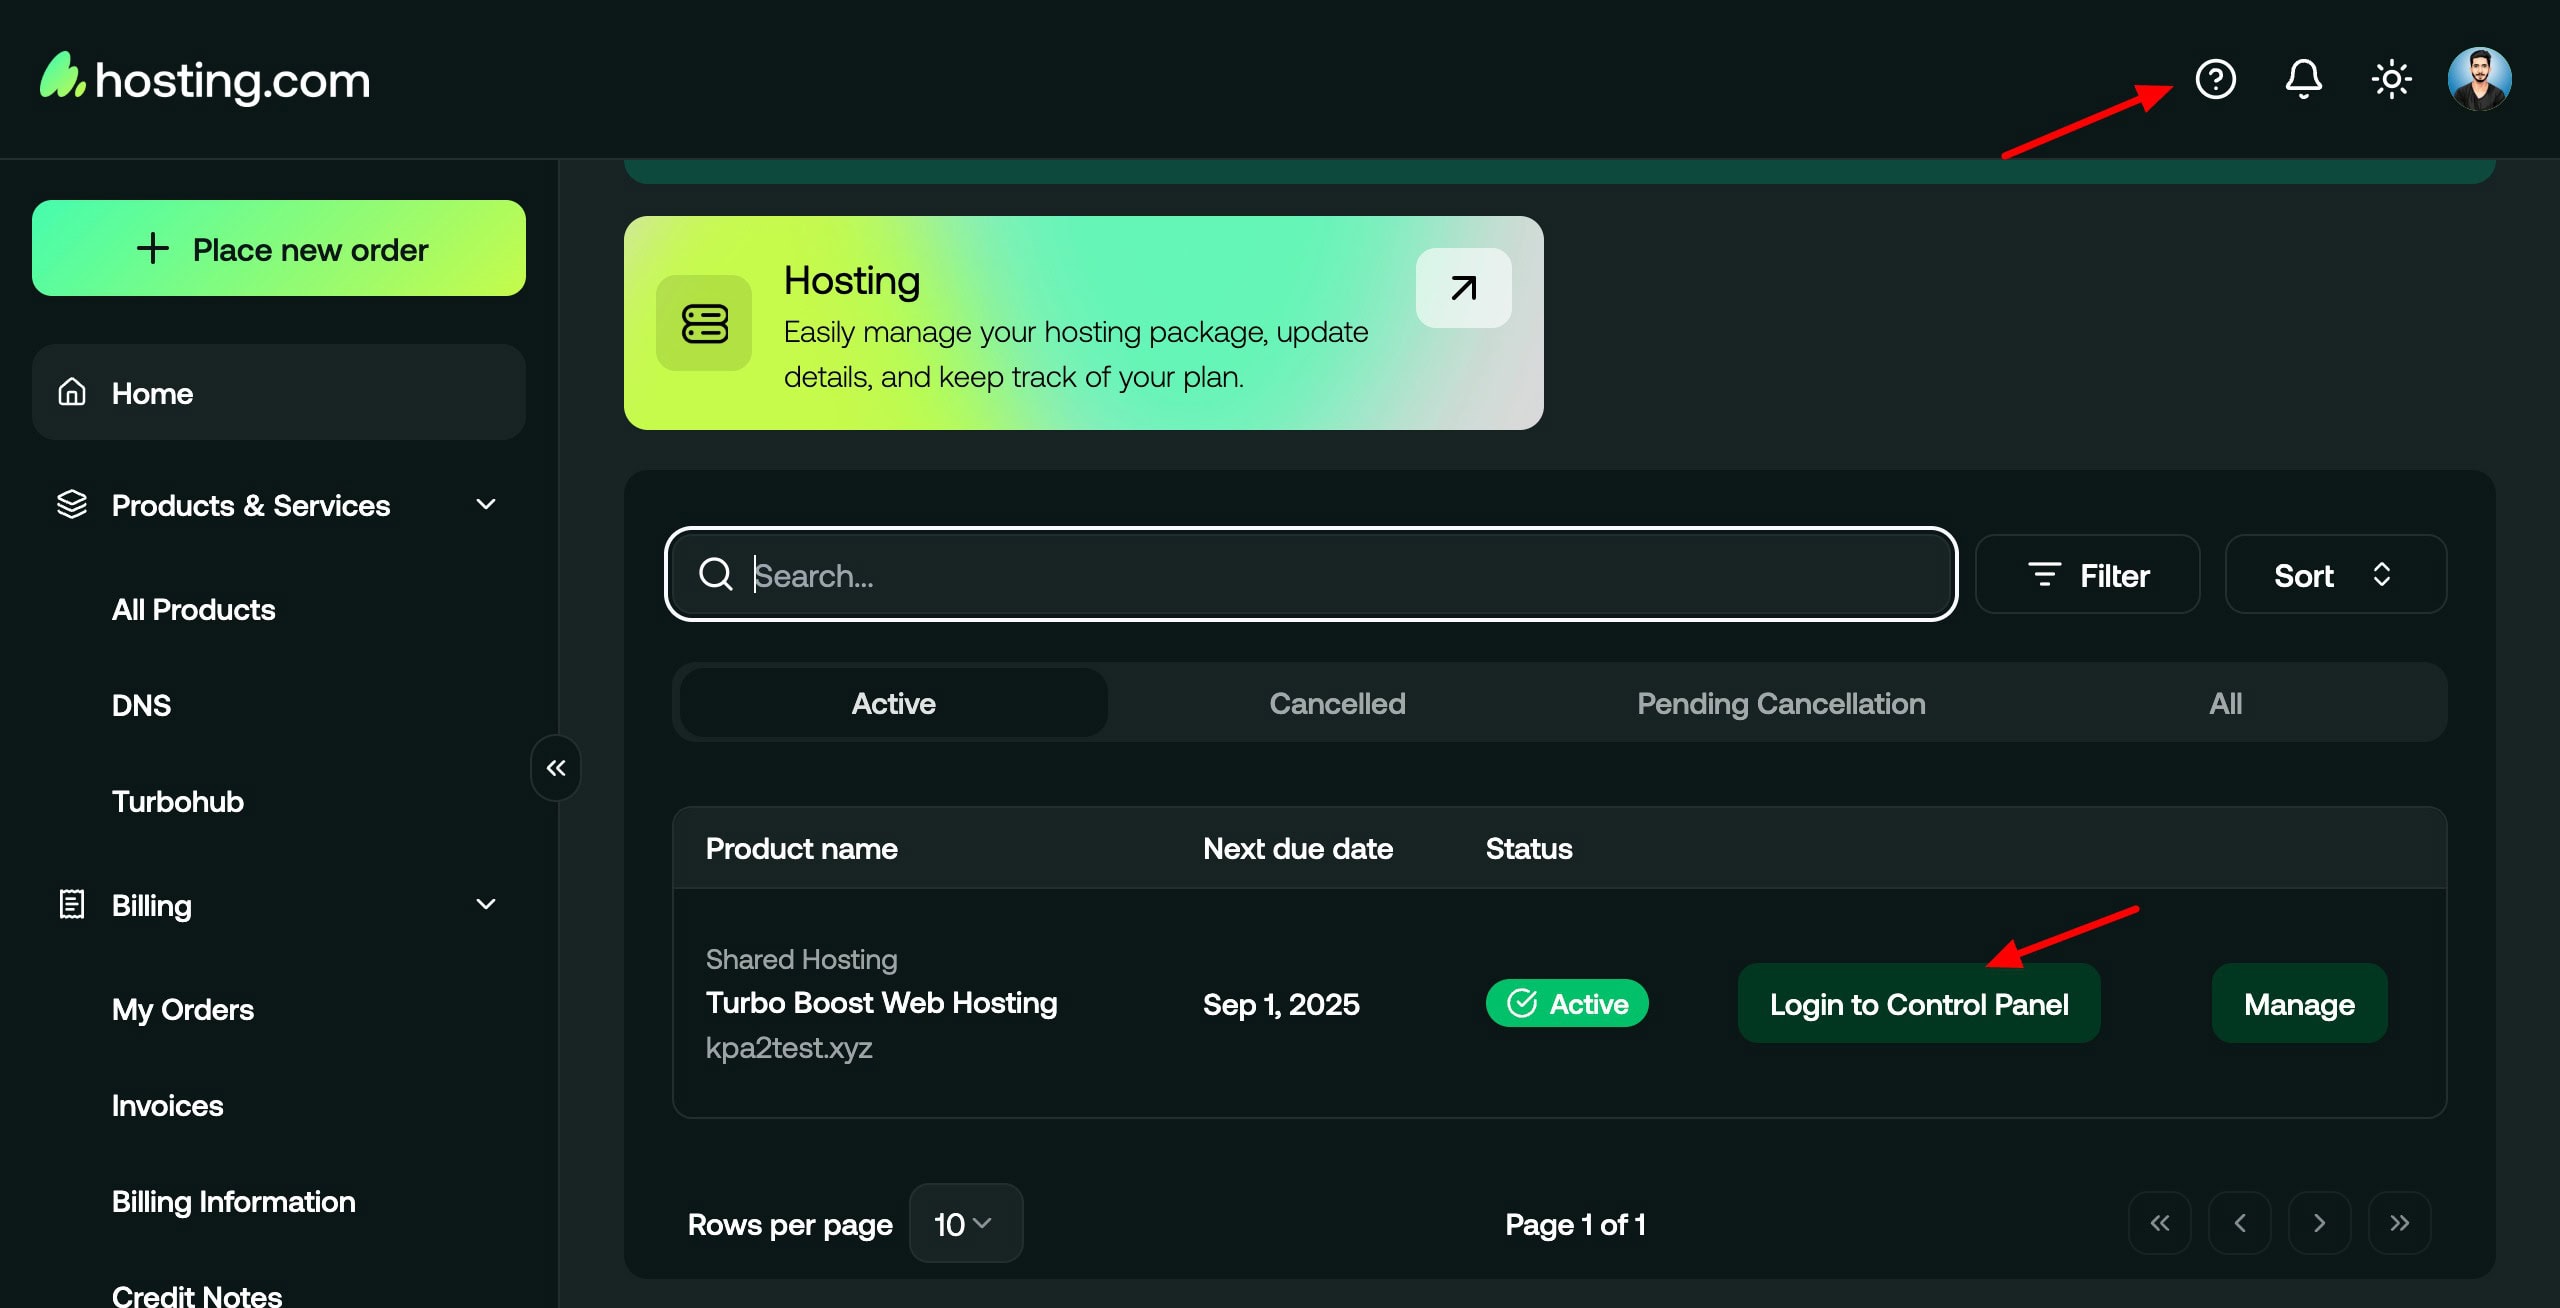Open the user profile avatar

(x=2479, y=79)
